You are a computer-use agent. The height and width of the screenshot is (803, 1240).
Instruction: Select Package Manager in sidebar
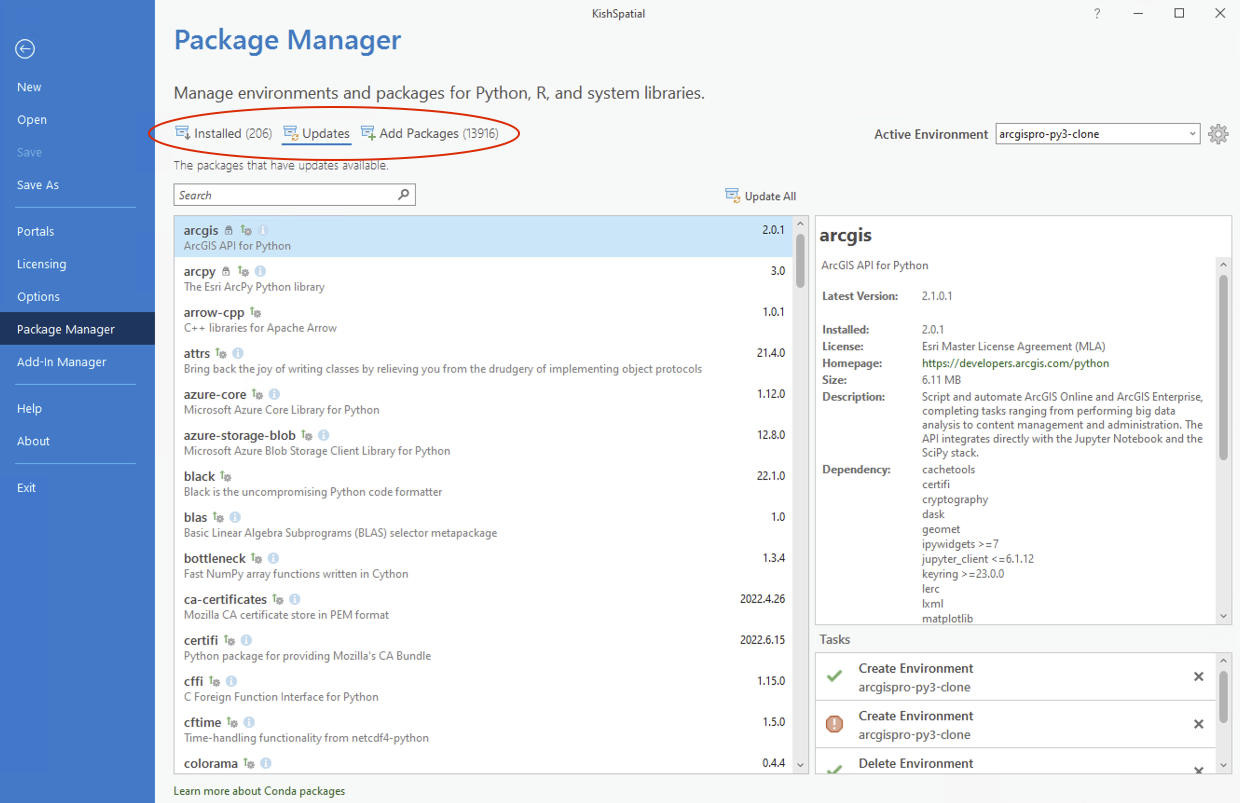[77, 329]
